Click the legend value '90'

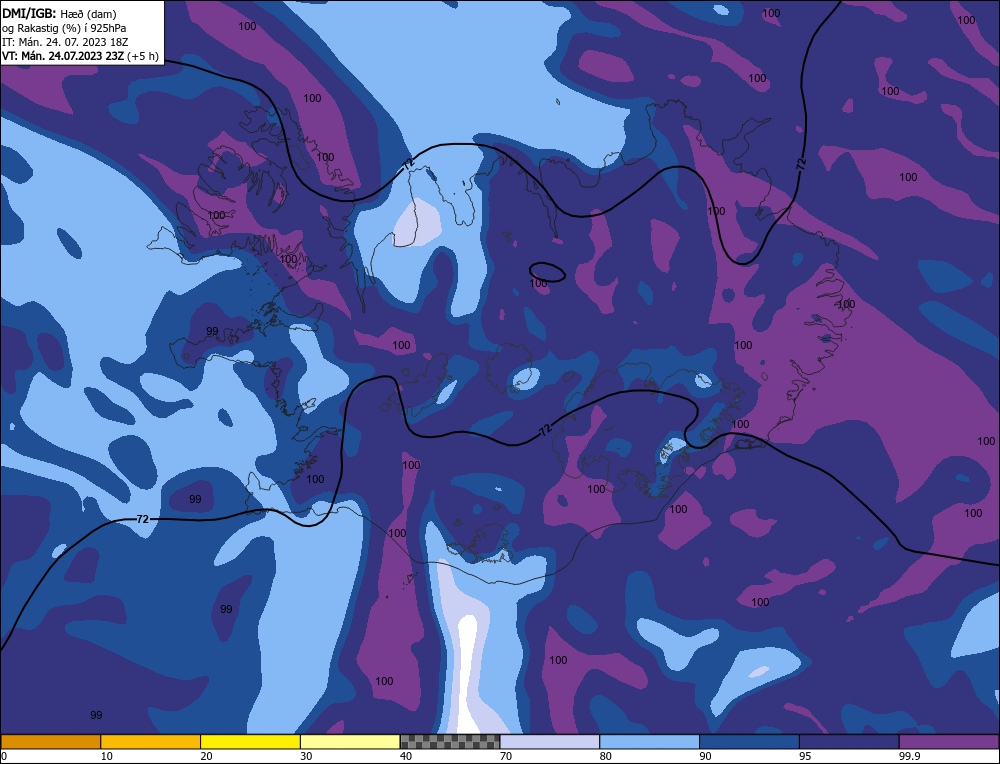pos(705,756)
